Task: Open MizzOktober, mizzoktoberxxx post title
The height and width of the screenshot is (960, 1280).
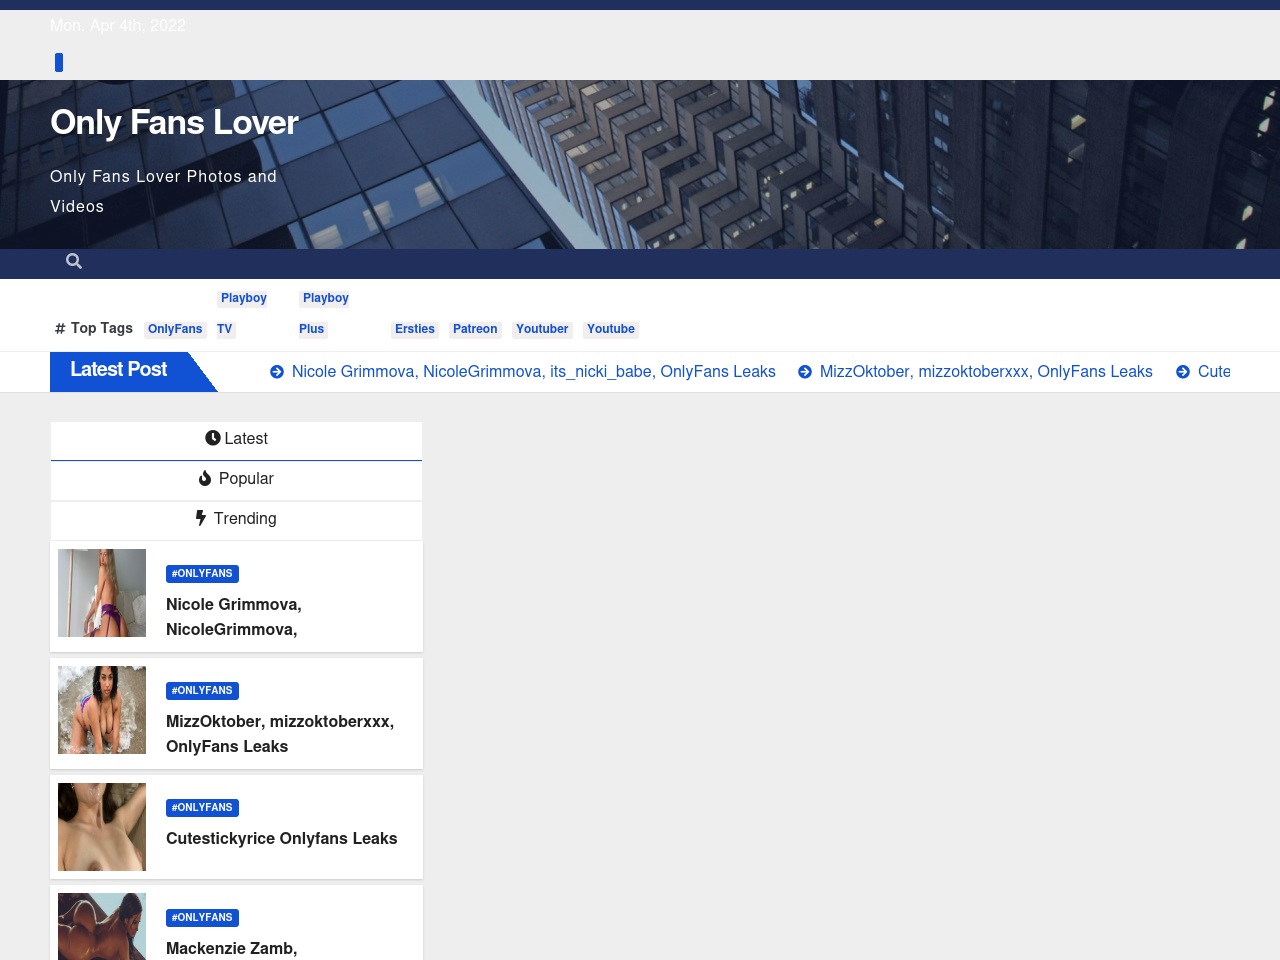Action: (280, 734)
